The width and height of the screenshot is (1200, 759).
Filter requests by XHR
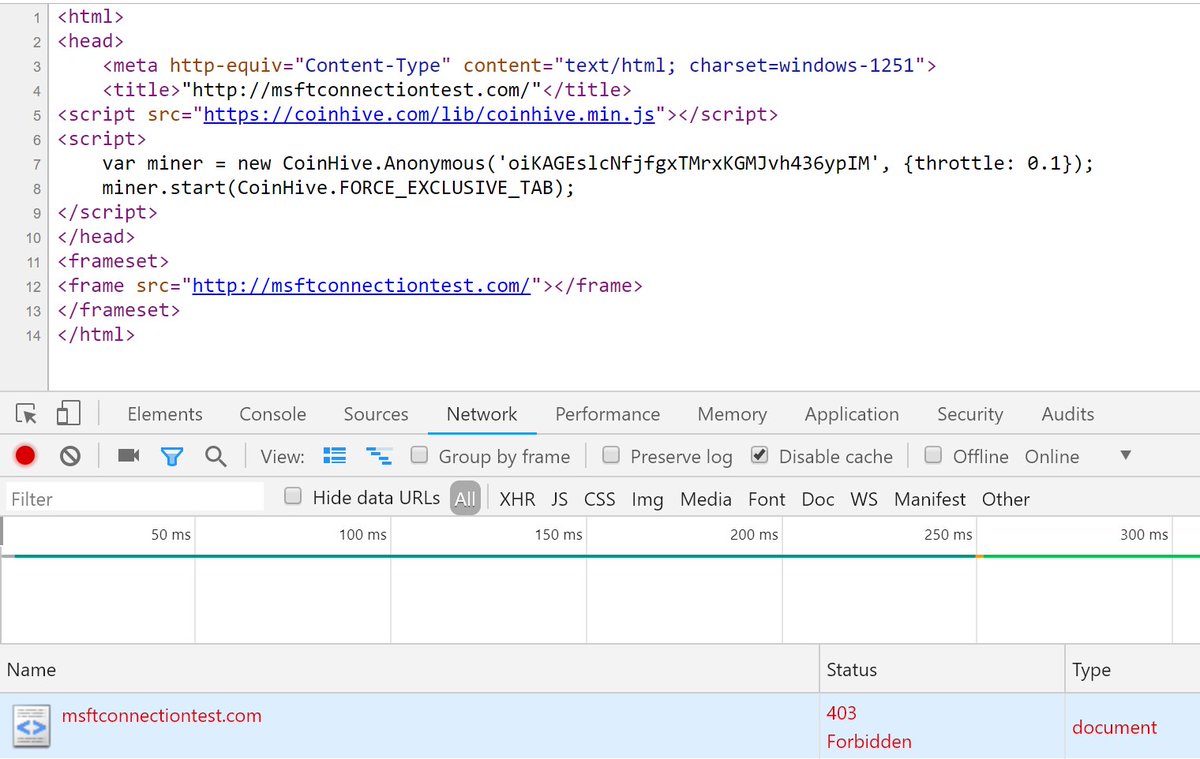click(x=517, y=499)
